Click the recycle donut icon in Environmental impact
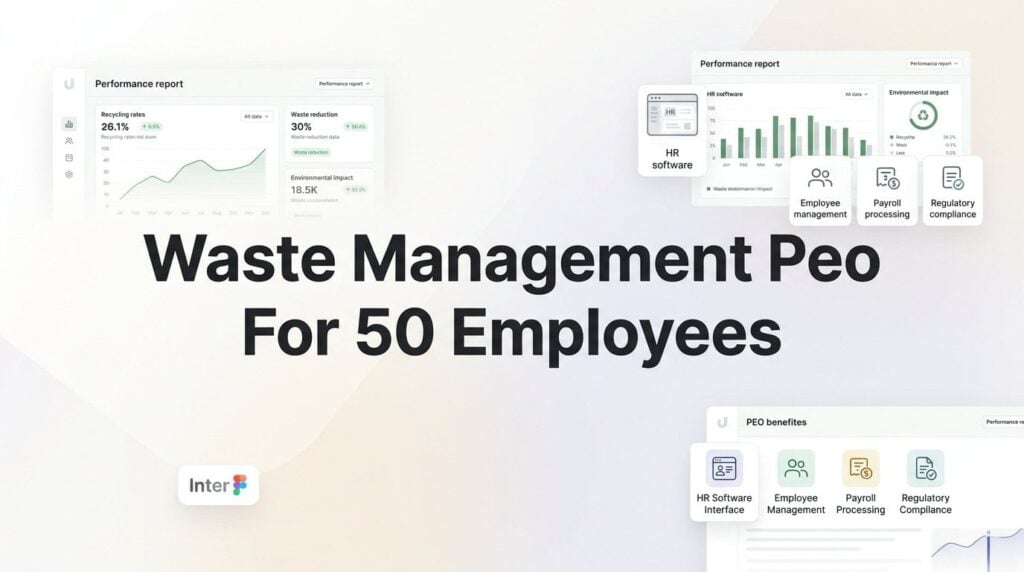The image size is (1024, 572). (923, 116)
